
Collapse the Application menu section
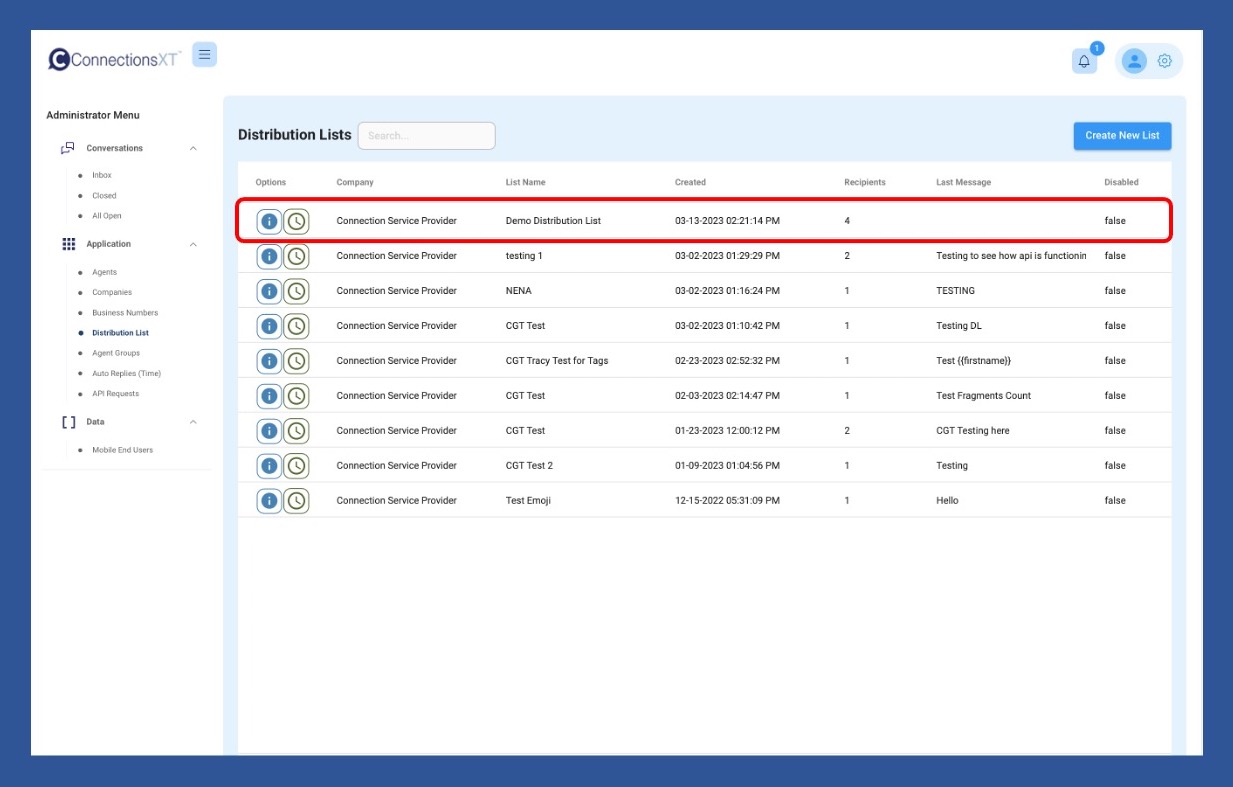pyautogui.click(x=193, y=245)
